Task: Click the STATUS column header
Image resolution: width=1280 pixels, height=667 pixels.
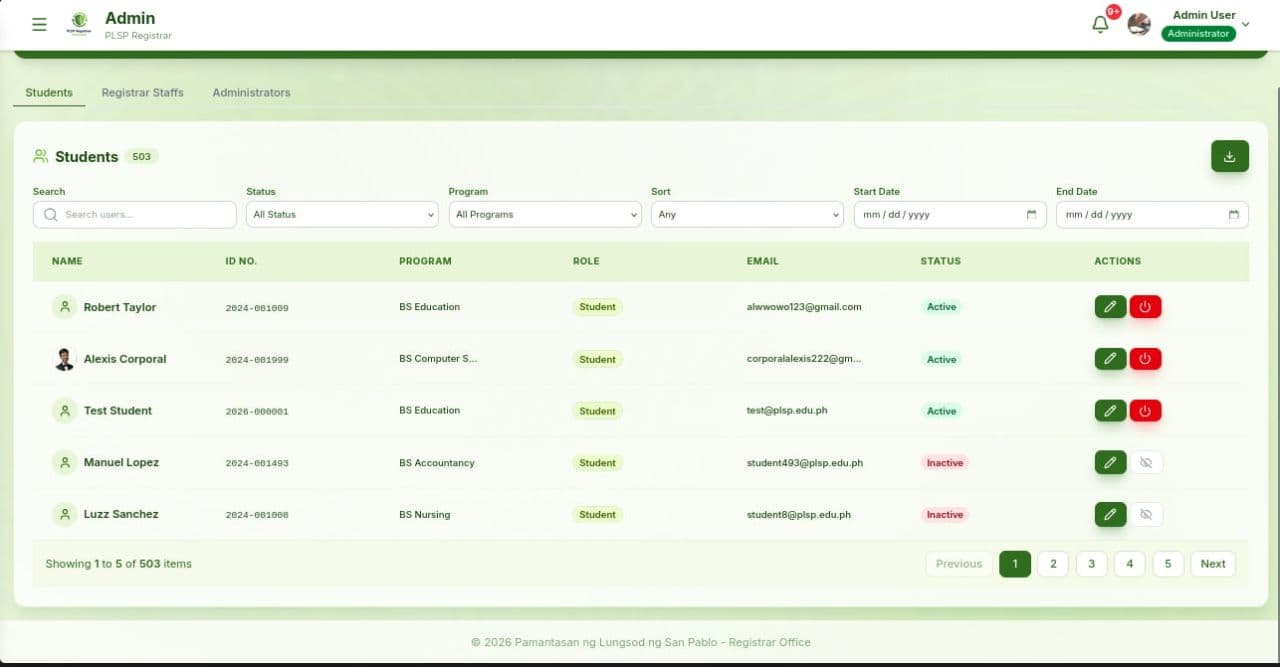Action: coord(940,261)
